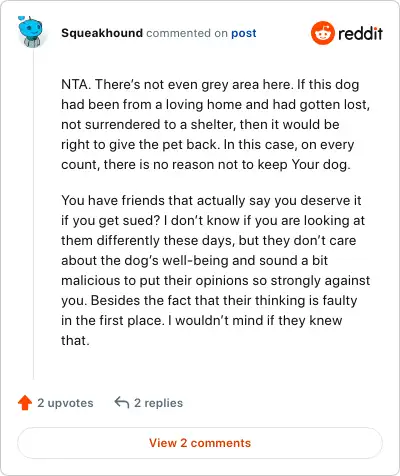This screenshot has width=400, height=476.
Task: Visit the Squeakhound username profile
Action: (102, 33)
